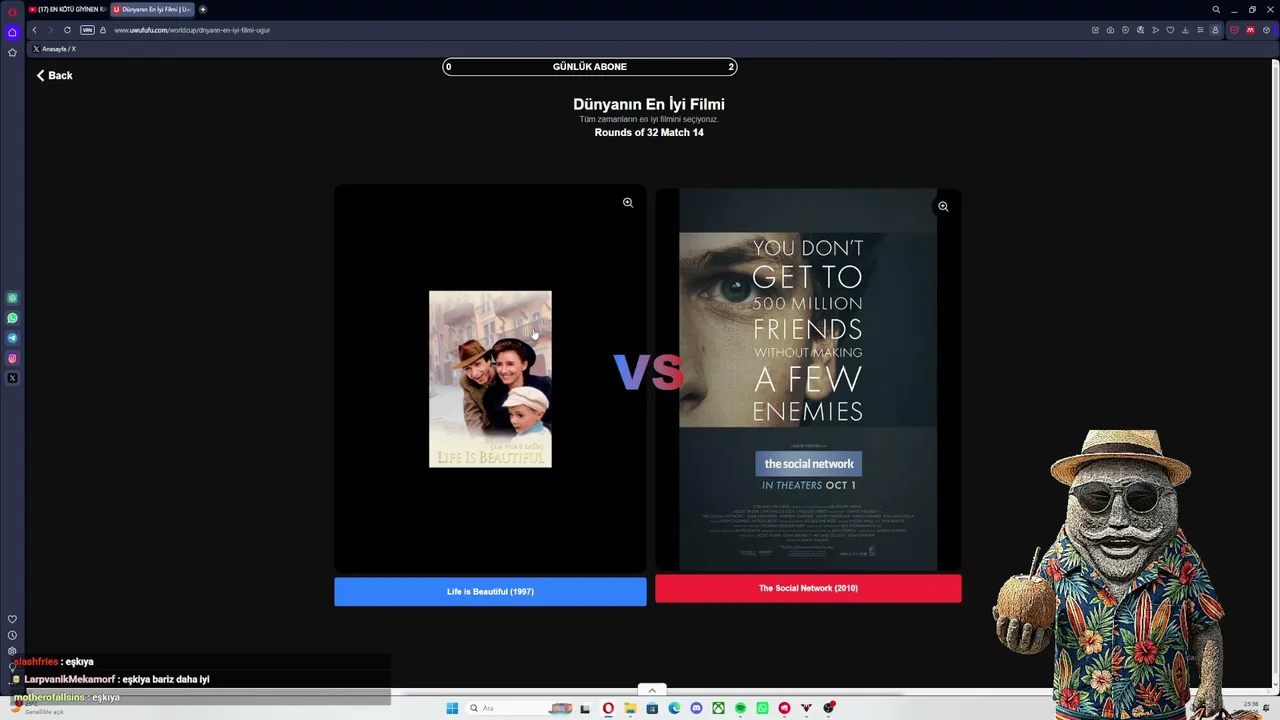Open the Xbox app from the taskbar
Image resolution: width=1280 pixels, height=720 pixels.
pos(718,708)
